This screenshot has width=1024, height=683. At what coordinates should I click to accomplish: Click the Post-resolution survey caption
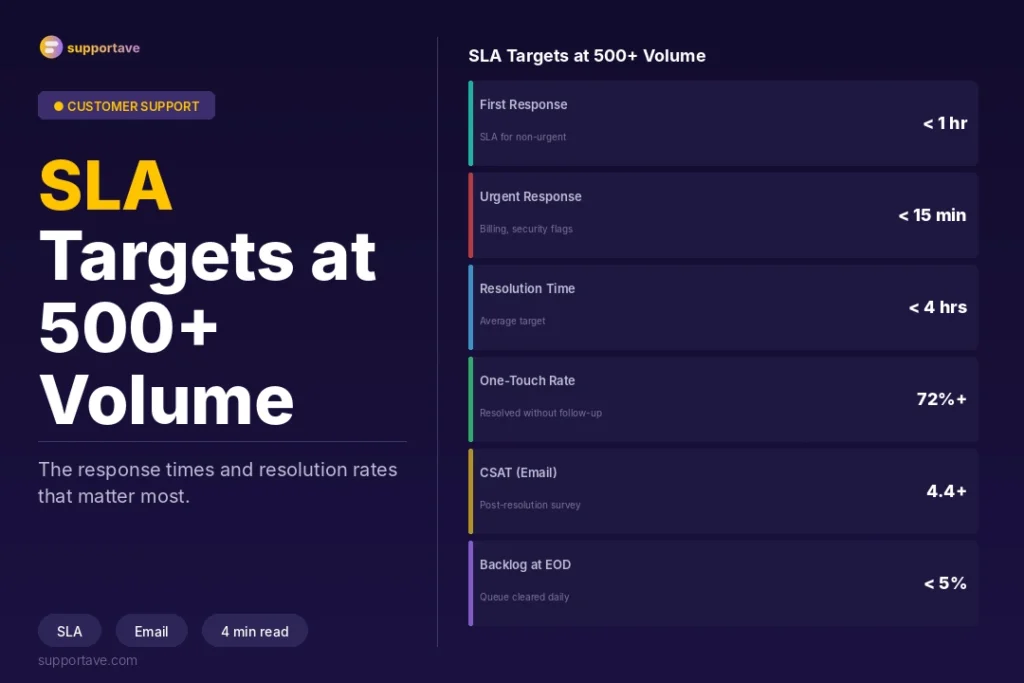point(530,505)
